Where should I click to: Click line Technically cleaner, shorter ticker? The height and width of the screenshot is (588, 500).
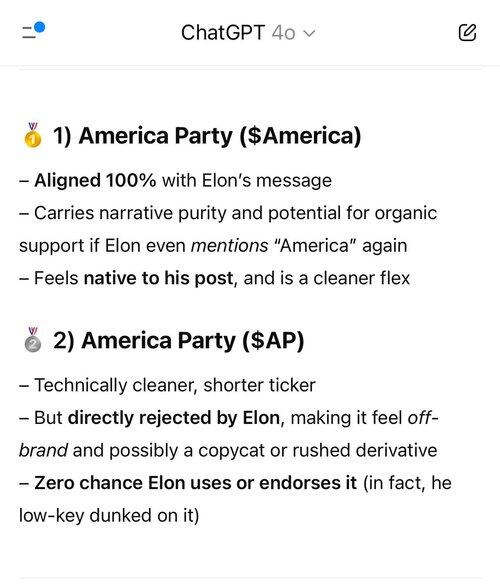[167, 385]
